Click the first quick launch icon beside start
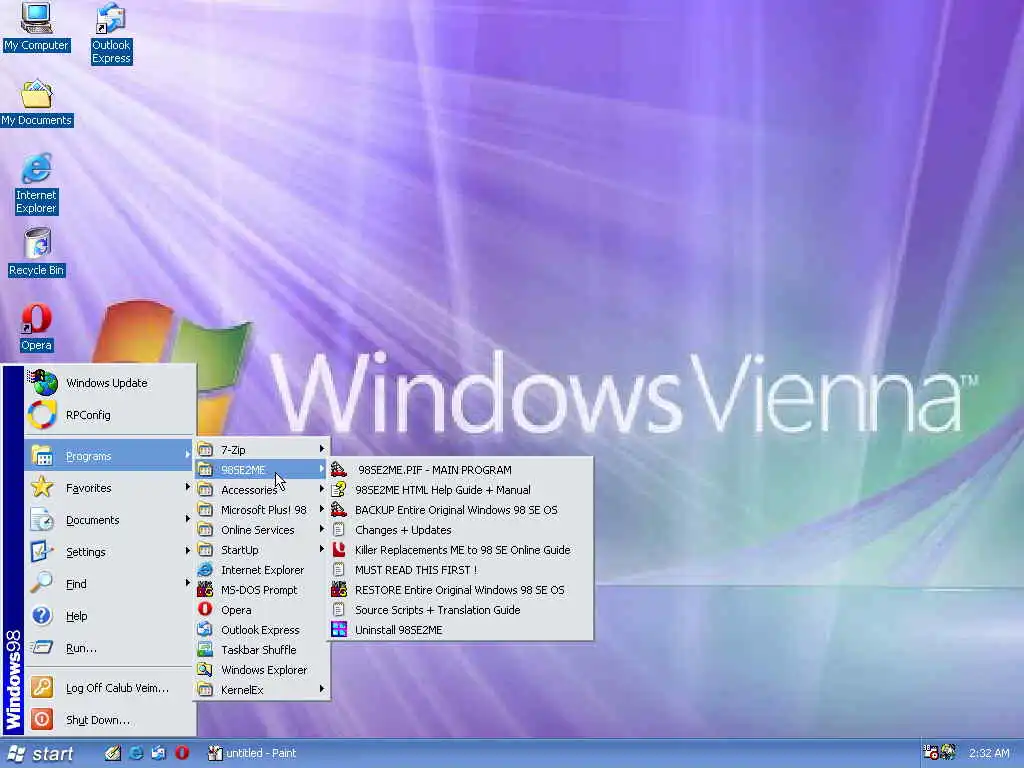 coord(113,753)
